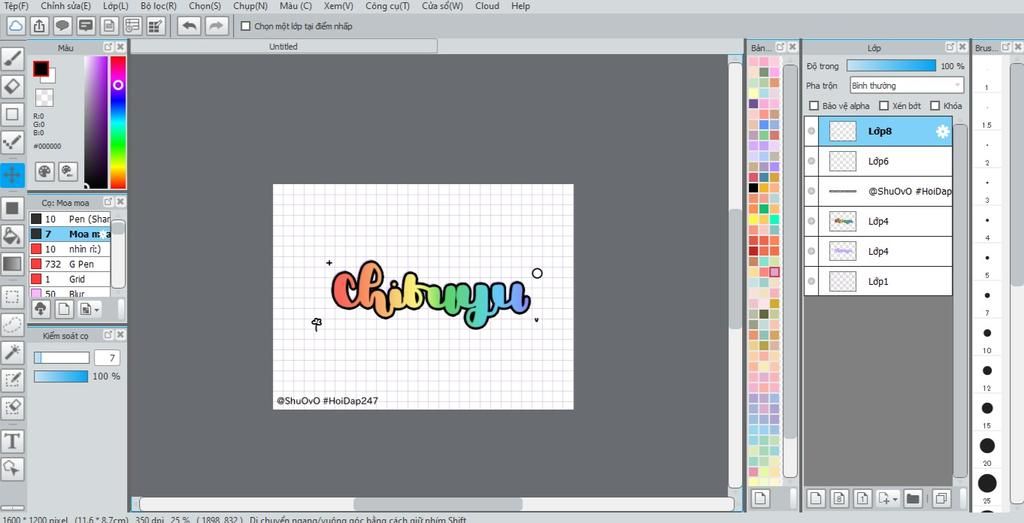Screen dimensions: 1024x523
Task: Click the hue color slider bar
Action: click(118, 122)
